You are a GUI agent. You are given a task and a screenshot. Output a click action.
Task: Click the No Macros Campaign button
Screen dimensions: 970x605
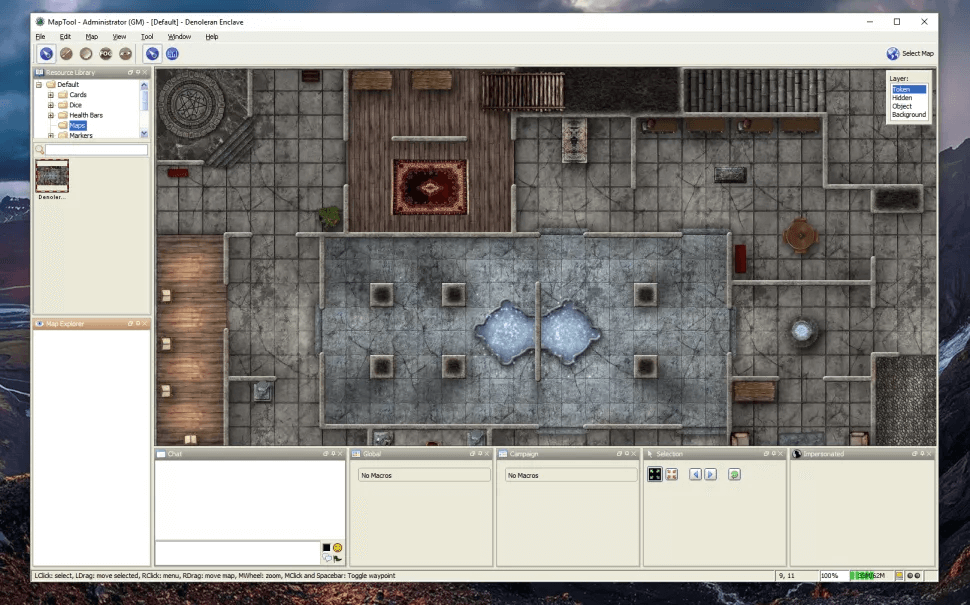click(x=571, y=476)
